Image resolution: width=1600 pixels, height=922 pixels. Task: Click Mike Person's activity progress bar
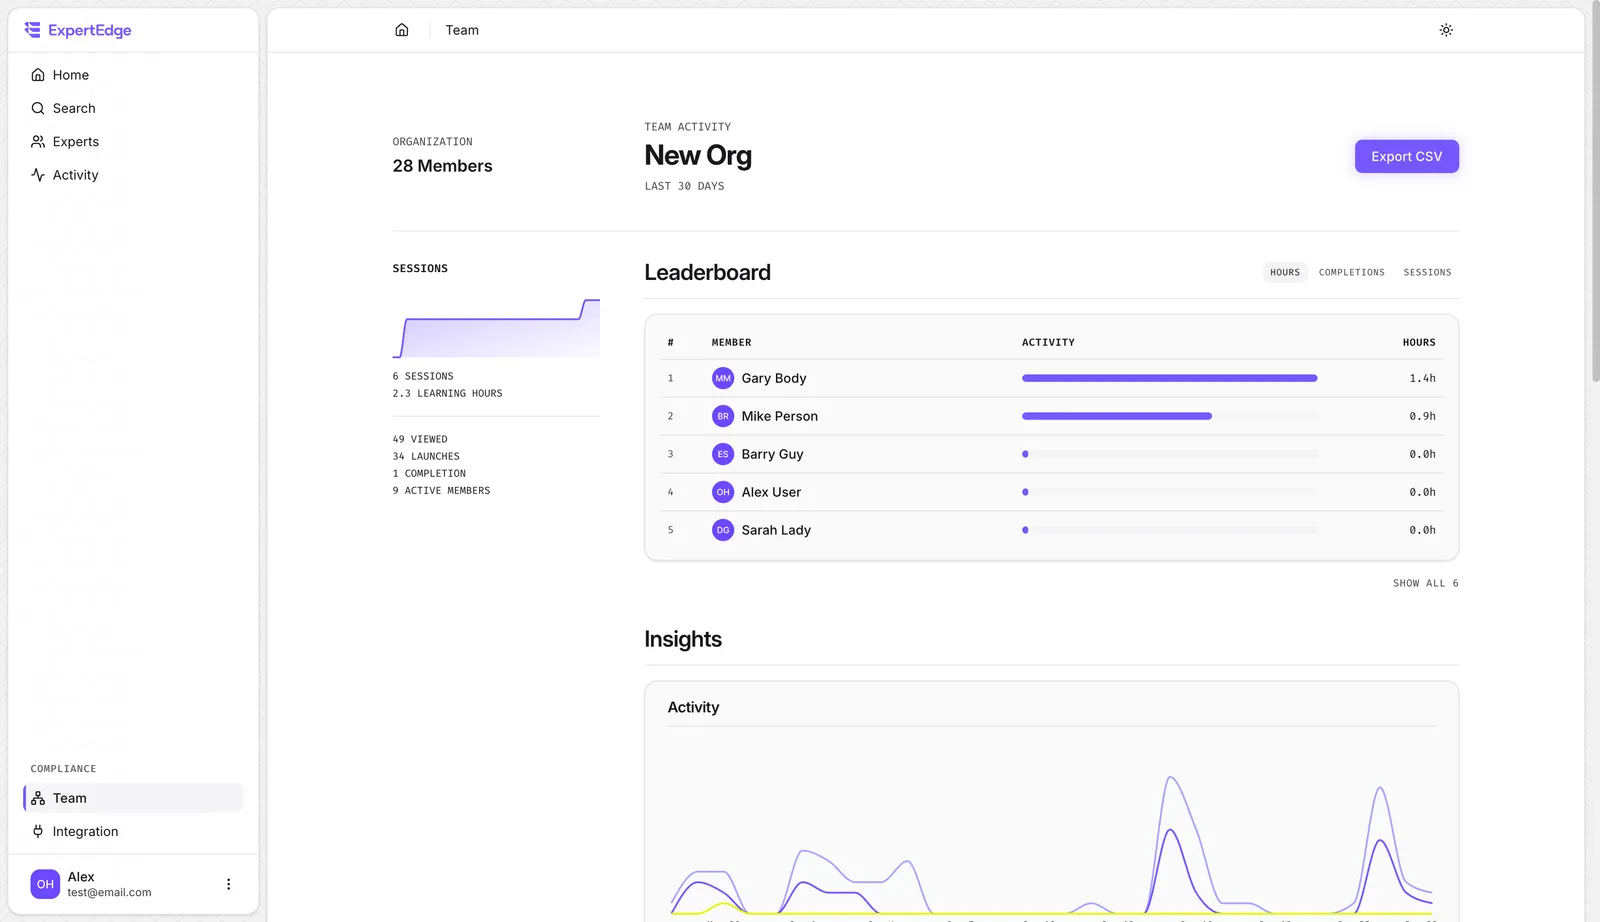click(x=1169, y=416)
